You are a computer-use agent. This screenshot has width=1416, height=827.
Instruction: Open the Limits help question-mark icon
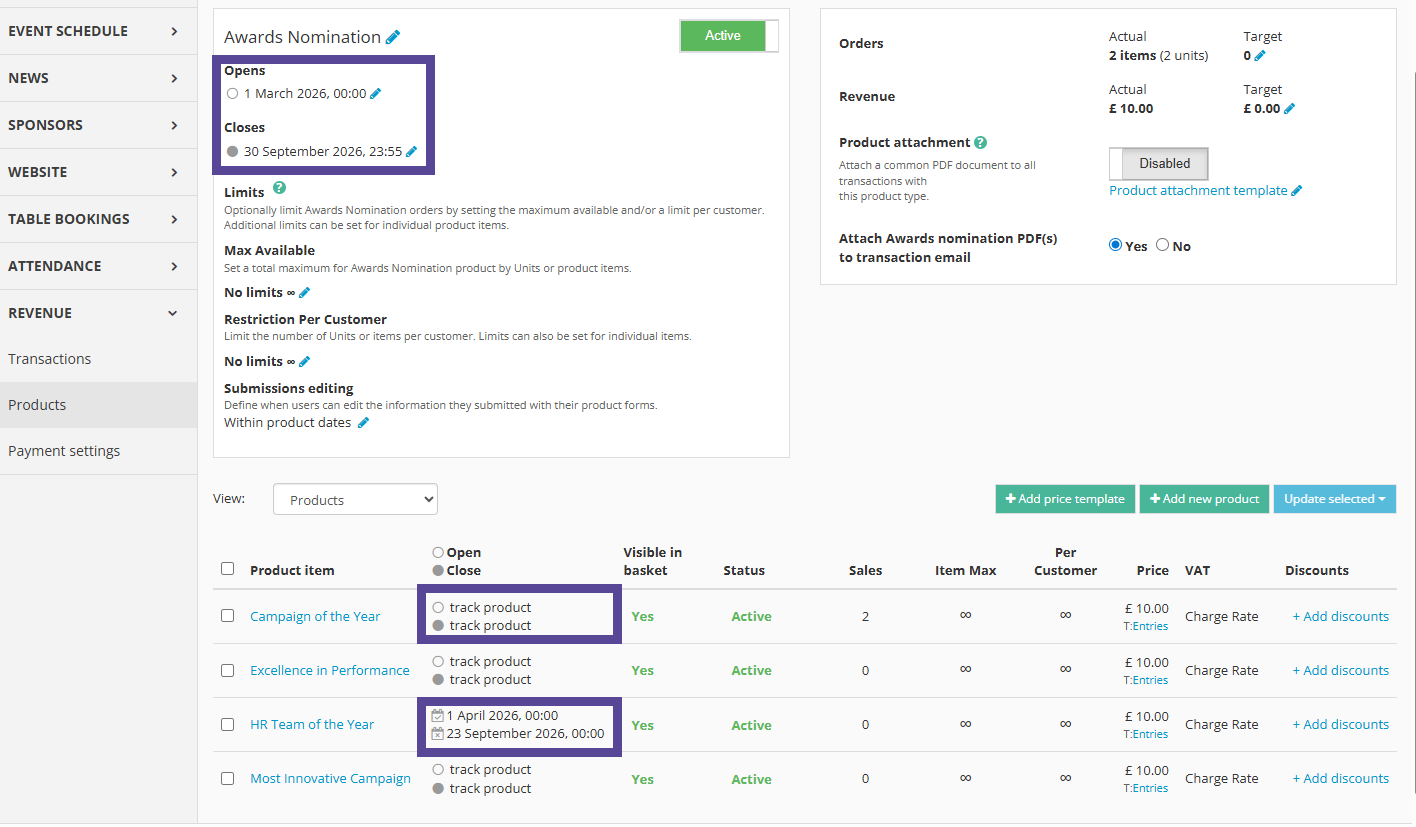[279, 188]
